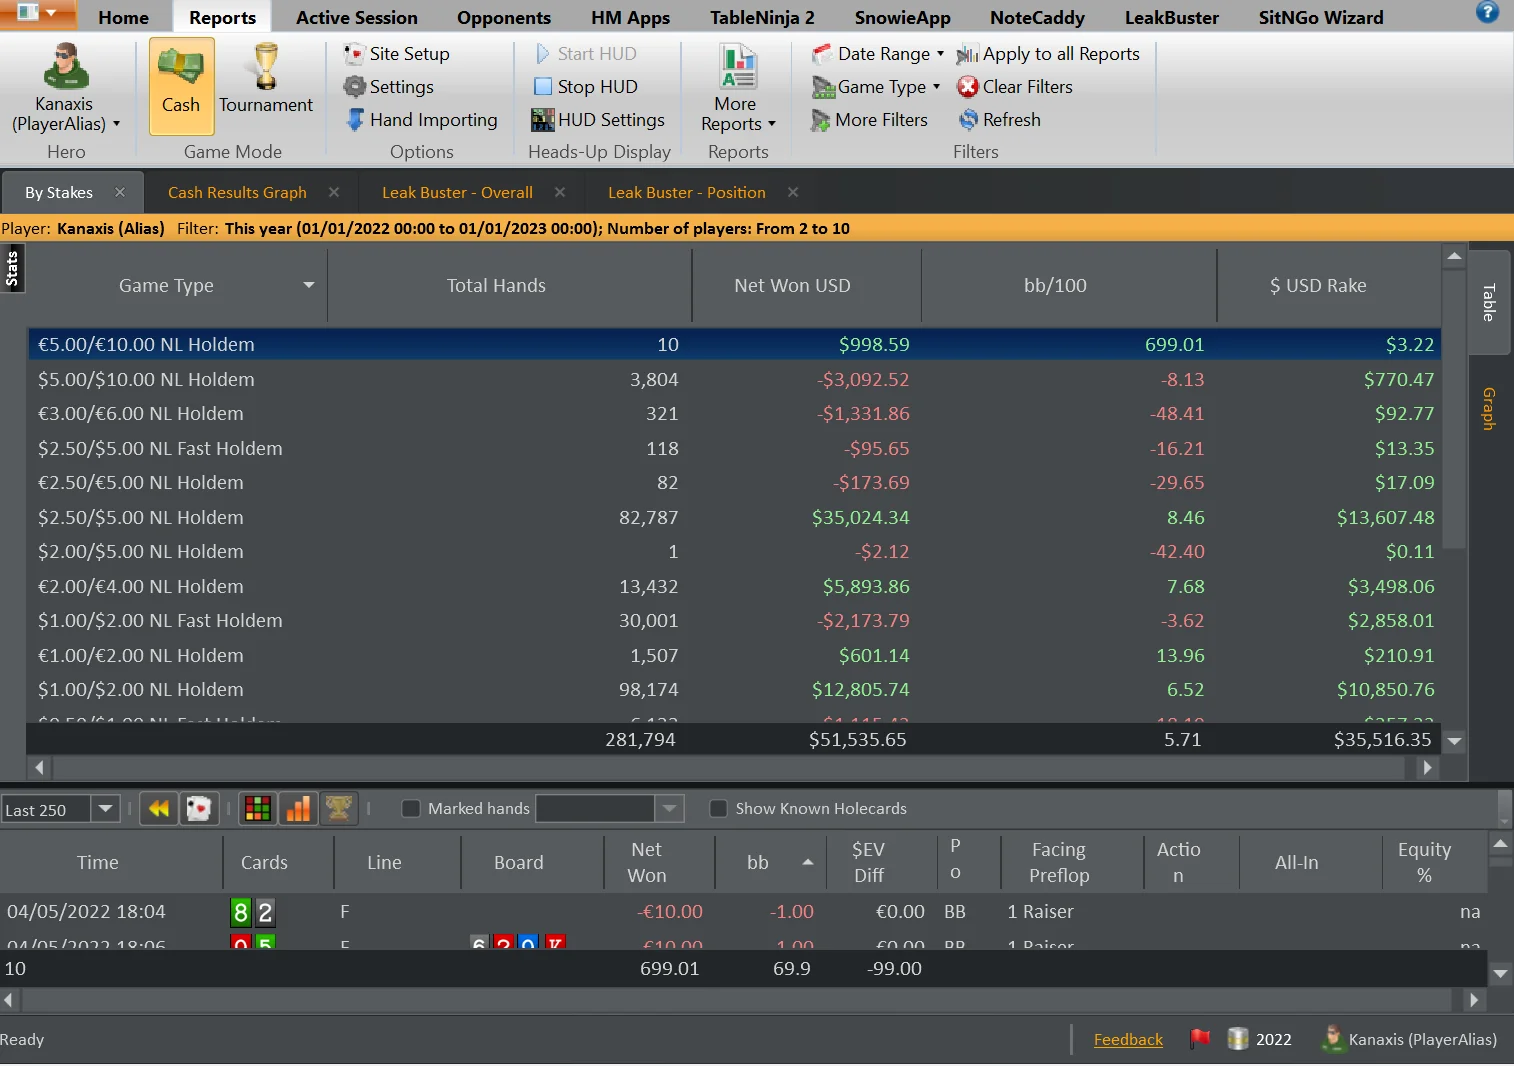Click the rewind arrows icon in hands toolbar
The image size is (1514, 1066).
point(158,808)
